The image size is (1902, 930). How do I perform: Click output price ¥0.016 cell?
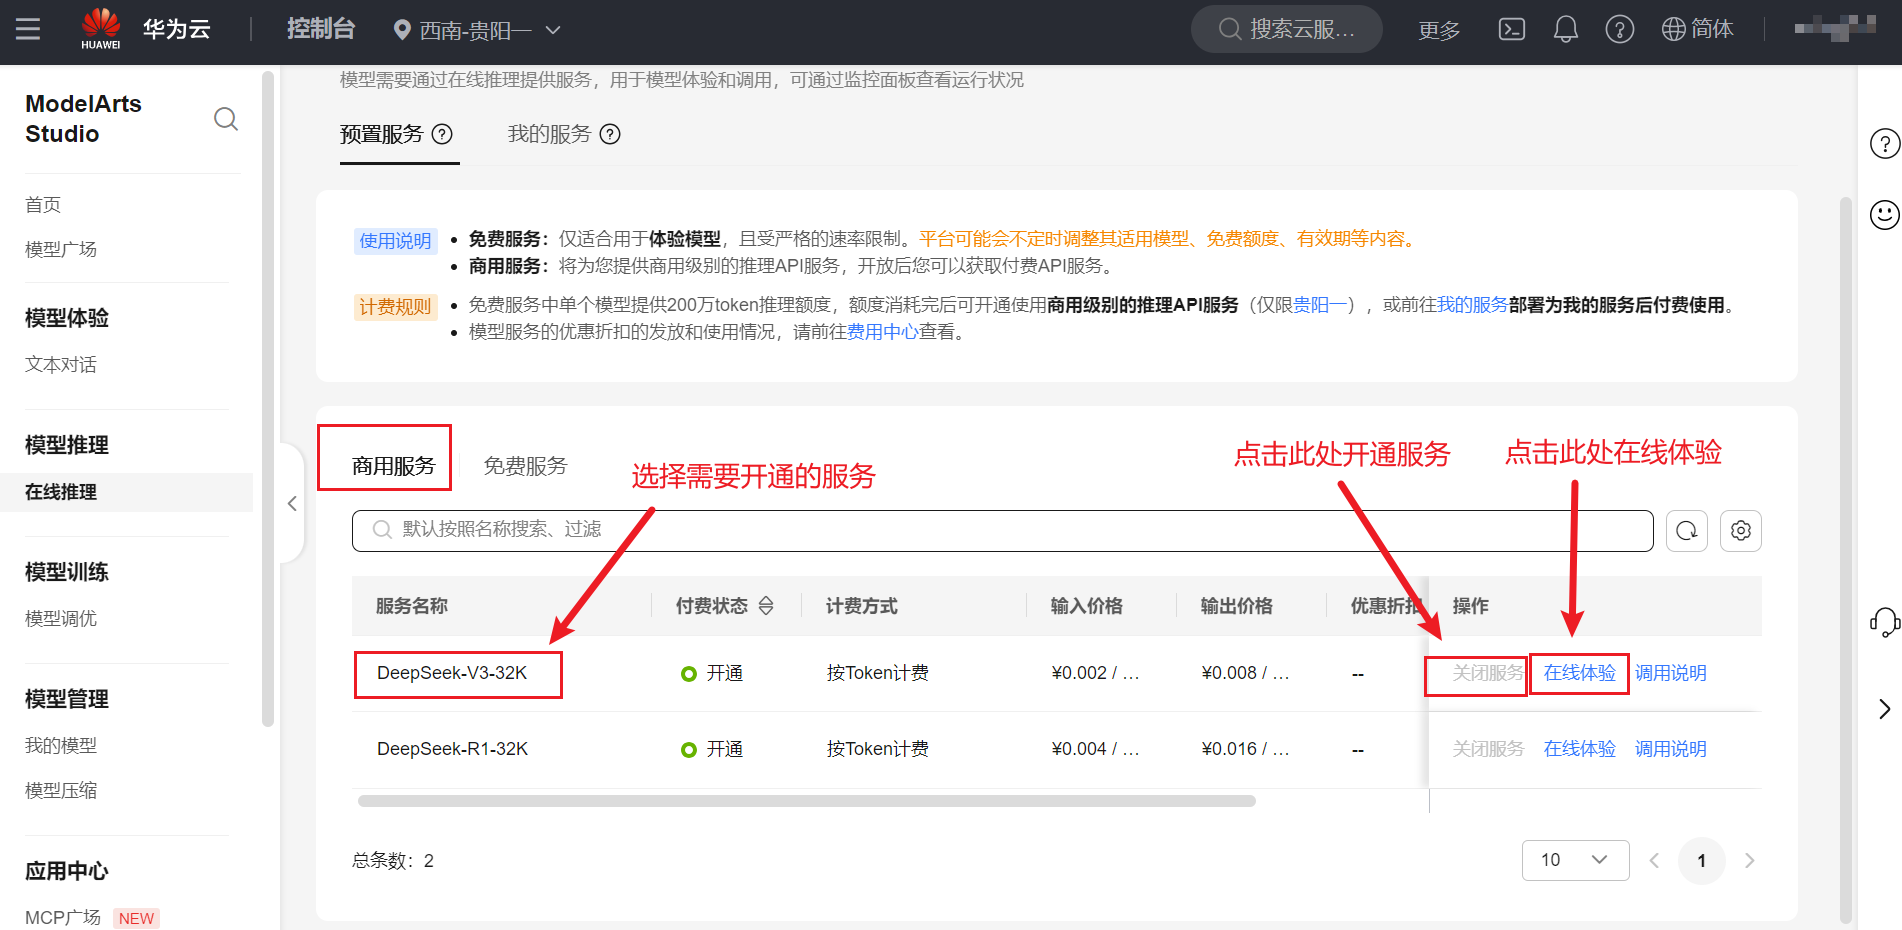click(x=1245, y=749)
